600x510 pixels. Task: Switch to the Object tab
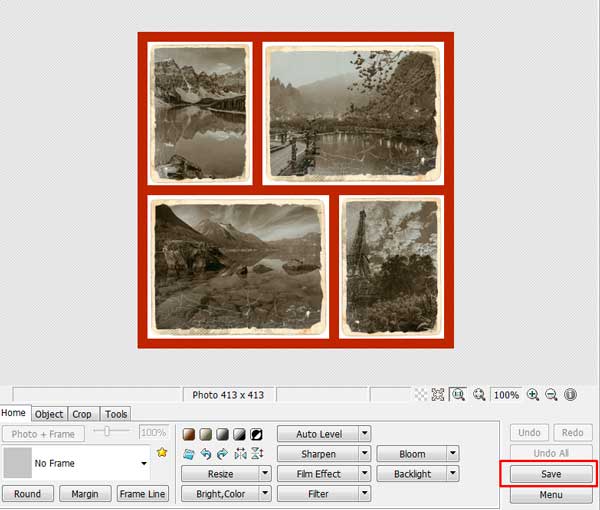click(49, 414)
